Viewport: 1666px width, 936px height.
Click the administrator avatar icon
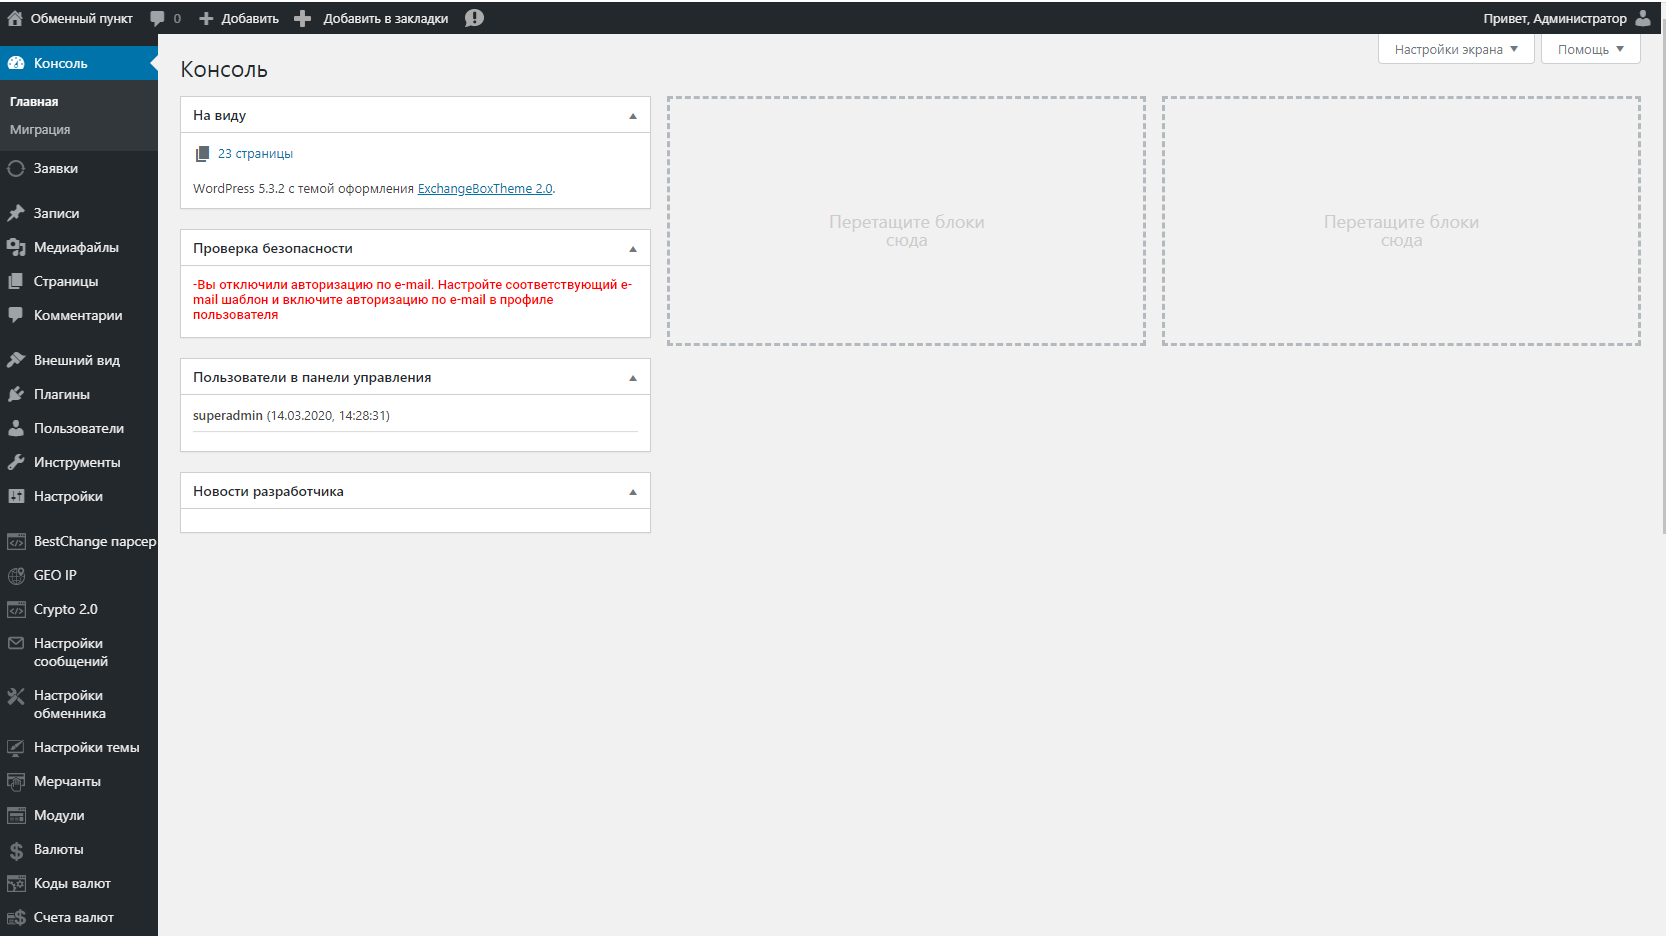[x=1643, y=18]
